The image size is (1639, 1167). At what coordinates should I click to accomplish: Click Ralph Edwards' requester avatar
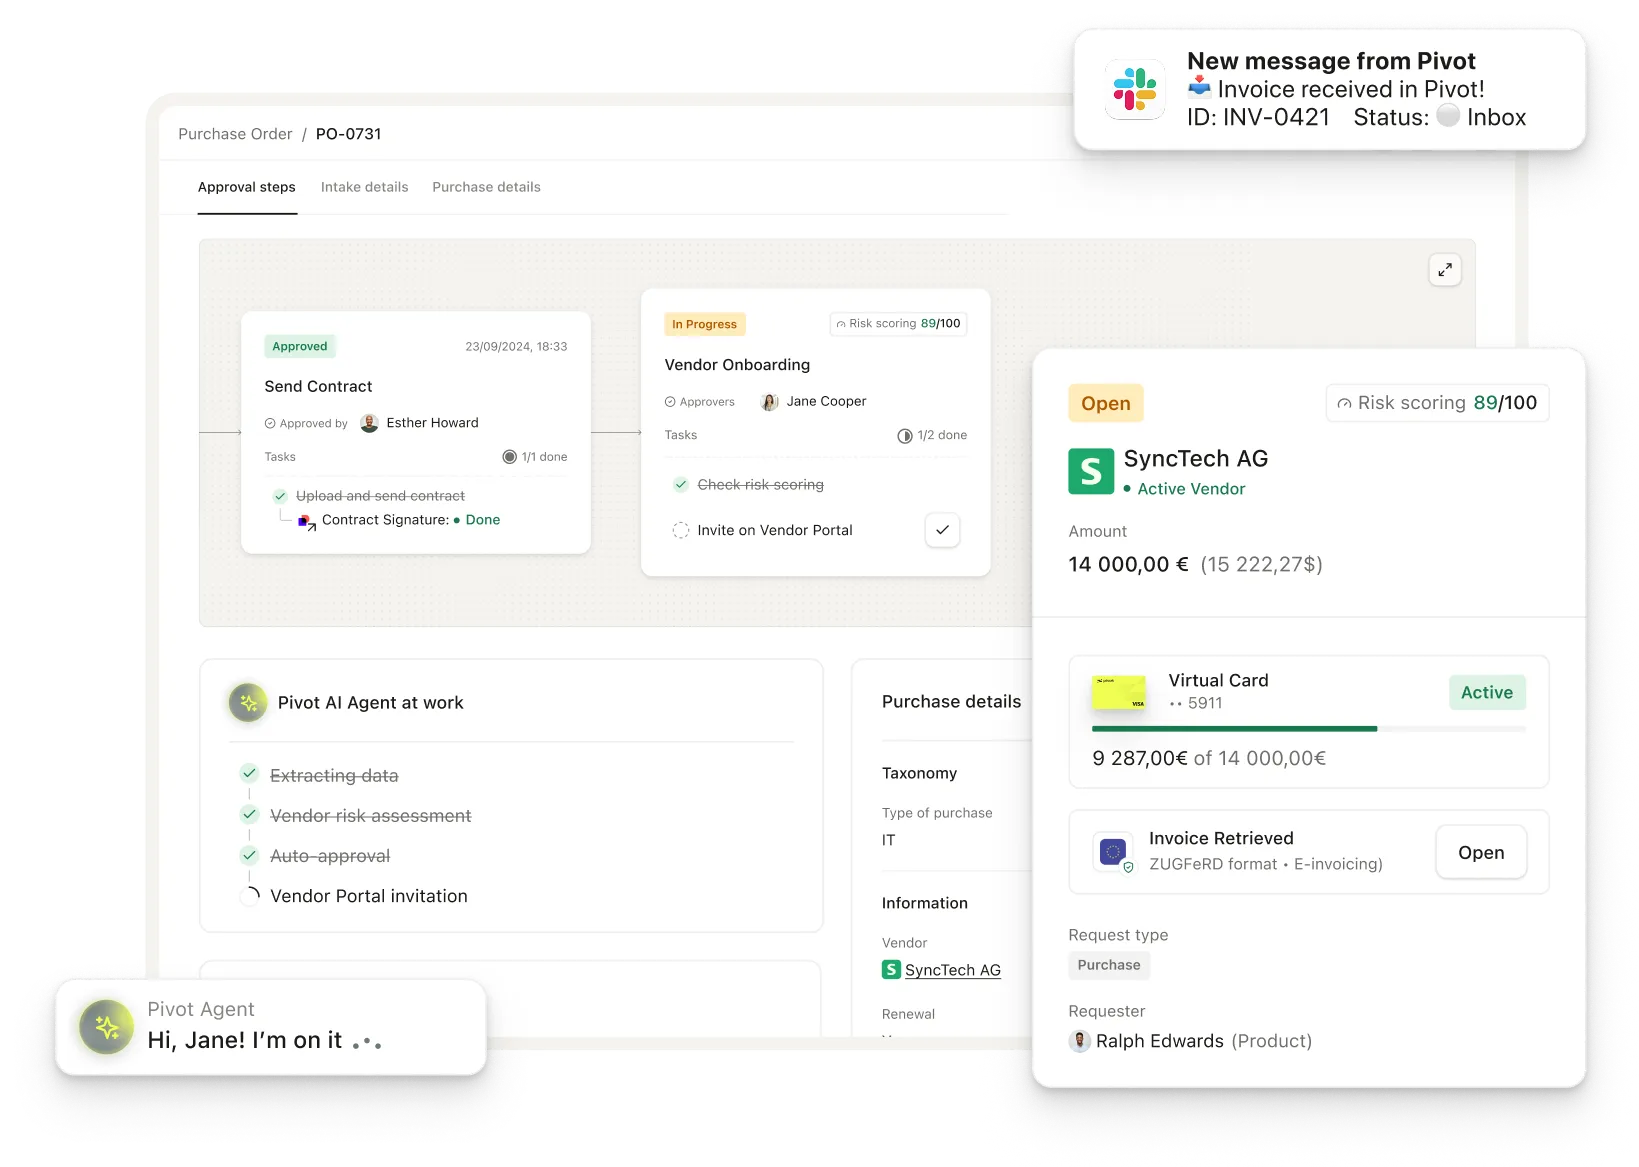[x=1080, y=1041]
